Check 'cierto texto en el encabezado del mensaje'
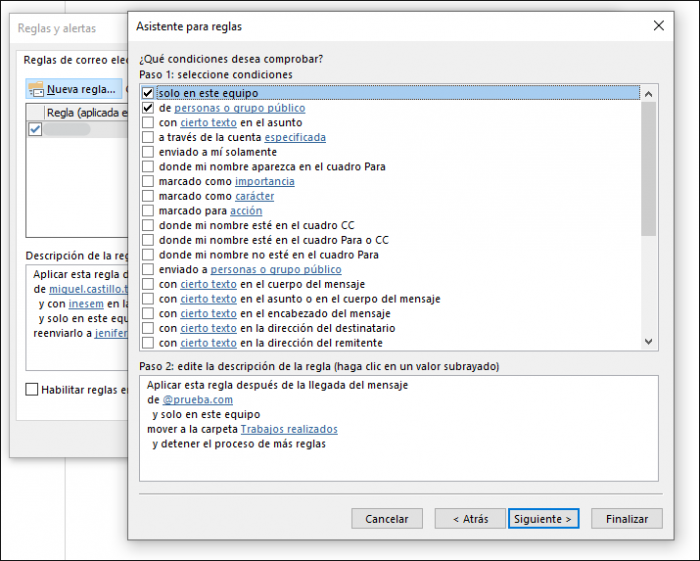The width and height of the screenshot is (700, 561). click(x=148, y=314)
